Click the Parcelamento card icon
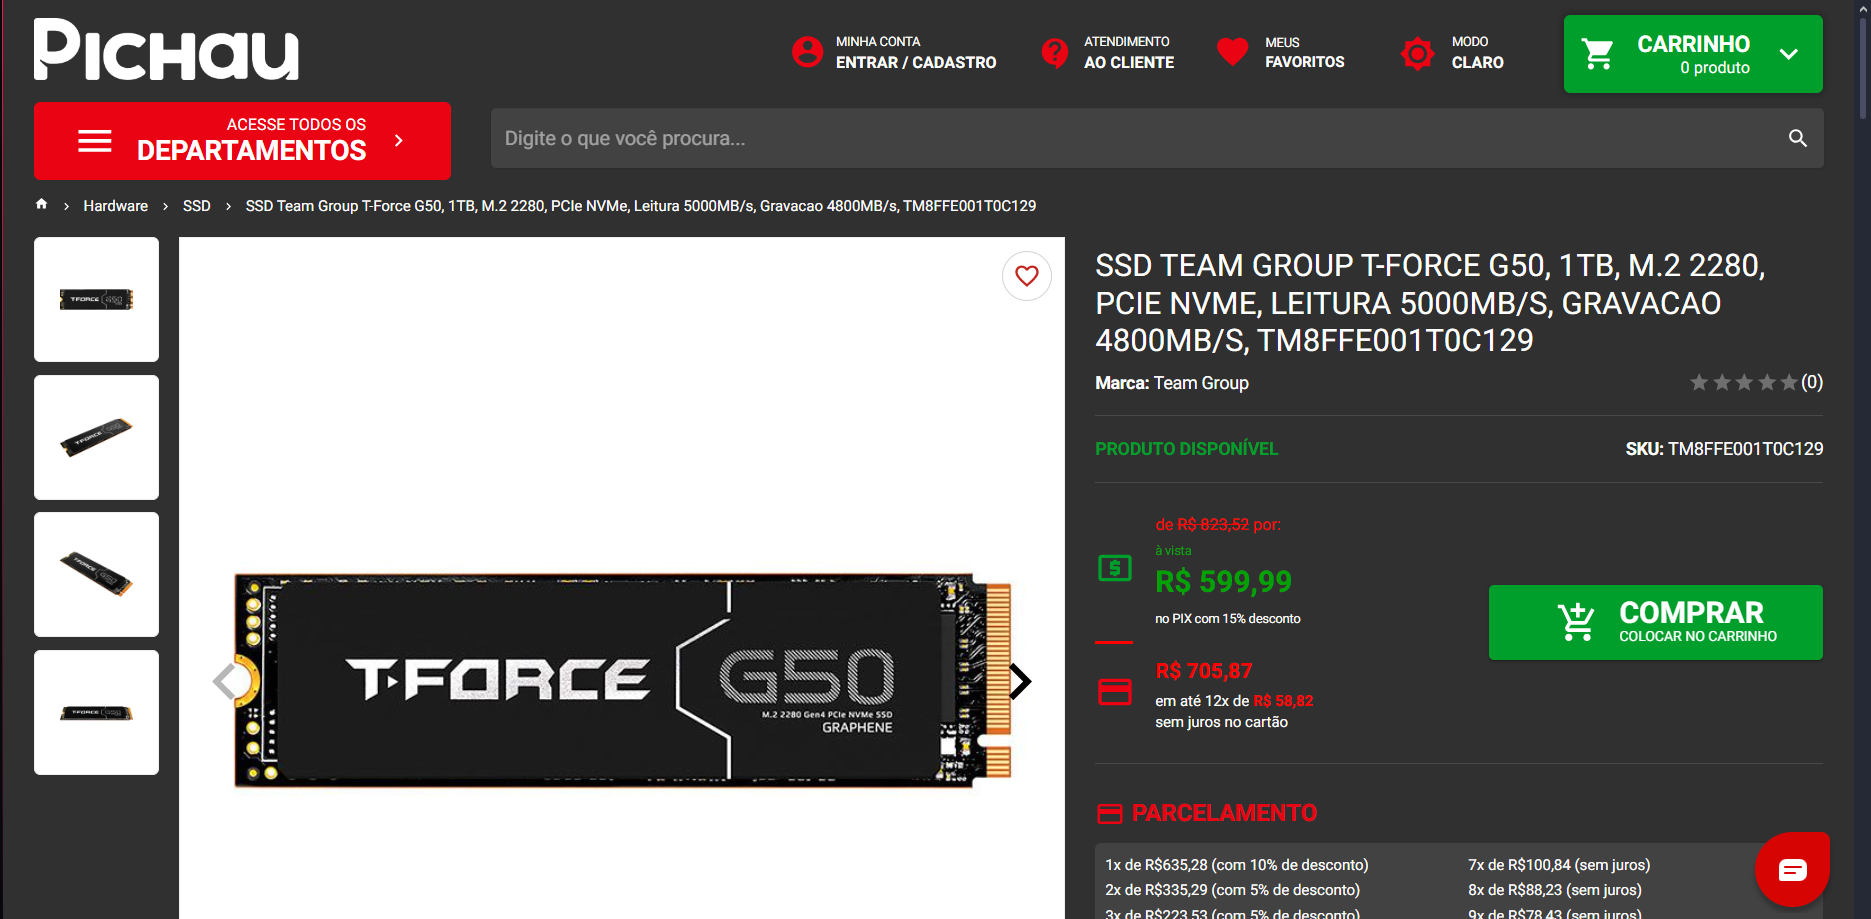Viewport: 1871px width, 919px height. coord(1109,814)
